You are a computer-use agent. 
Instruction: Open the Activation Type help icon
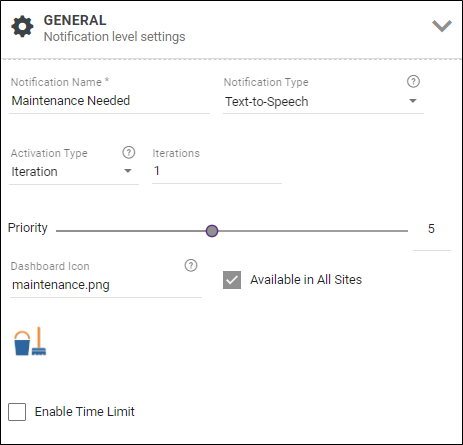point(129,152)
